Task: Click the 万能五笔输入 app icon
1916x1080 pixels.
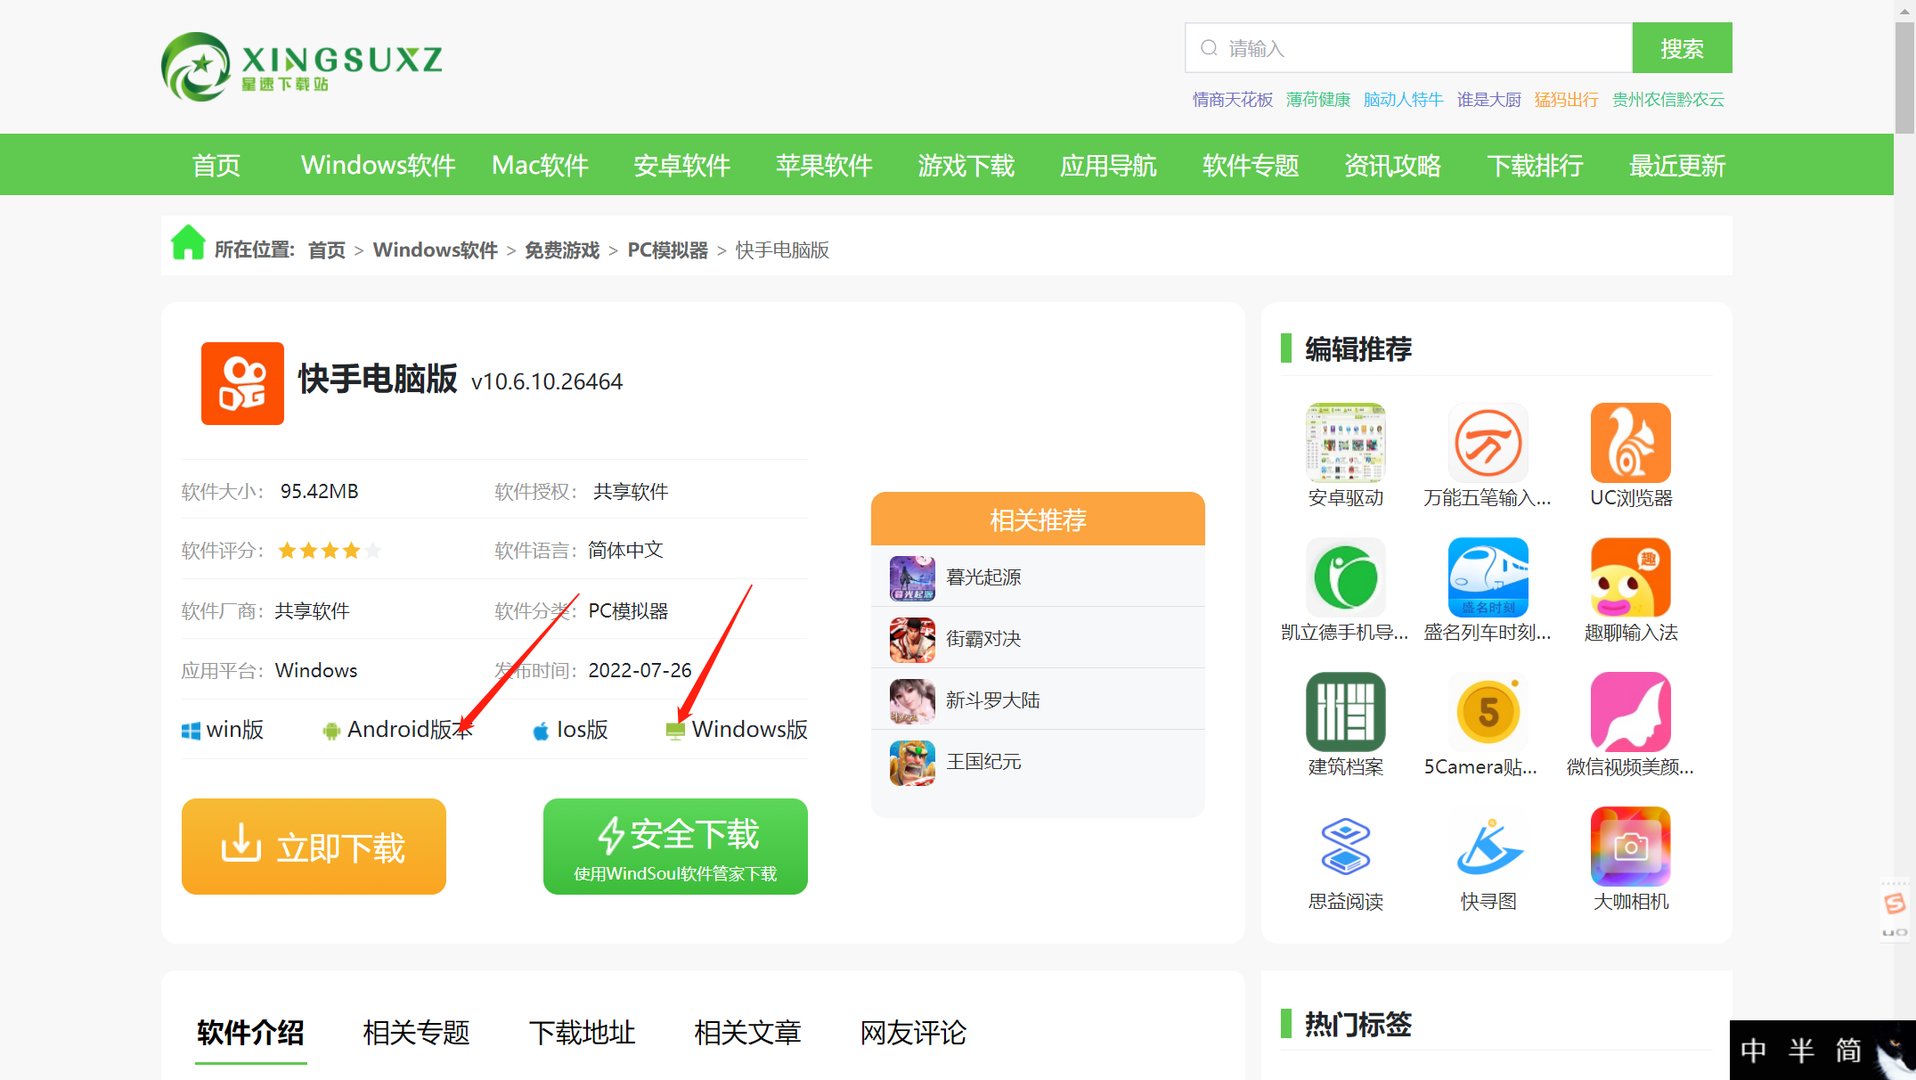Action: click(1488, 442)
